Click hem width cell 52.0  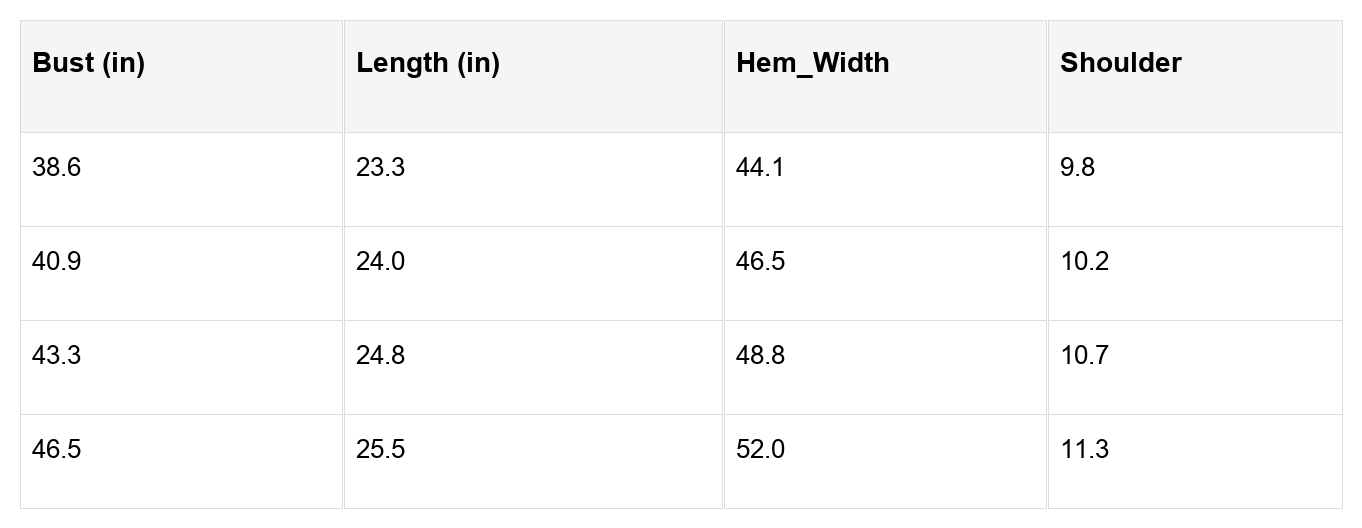(x=761, y=450)
